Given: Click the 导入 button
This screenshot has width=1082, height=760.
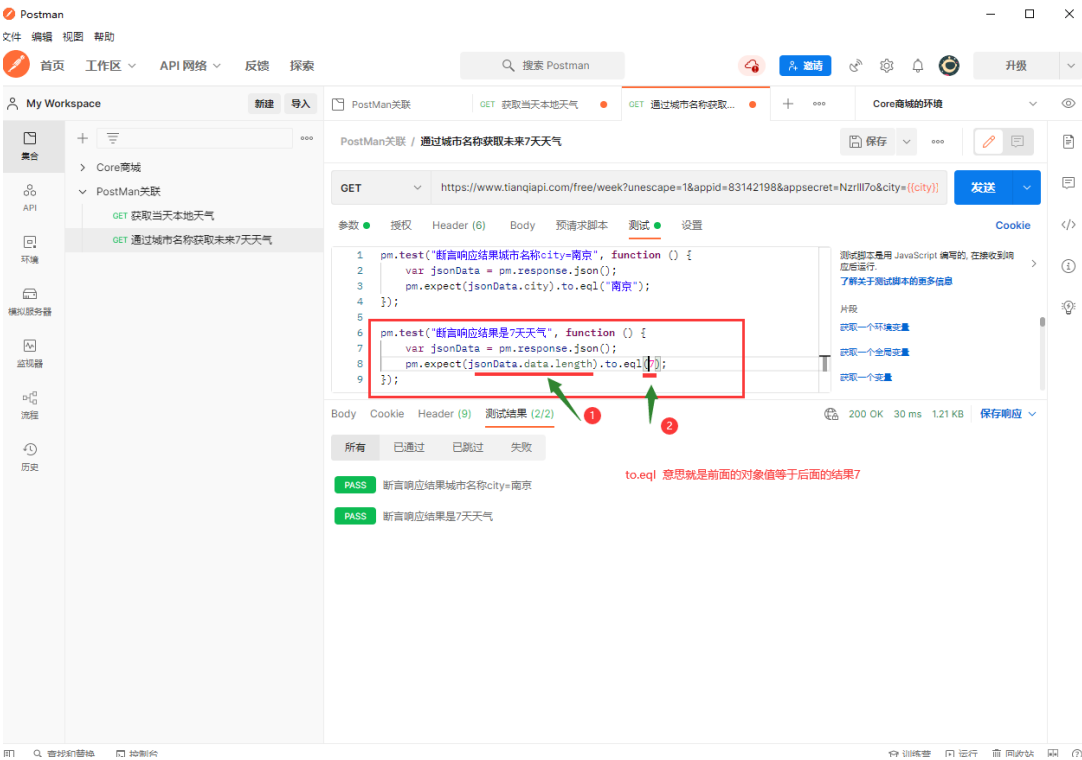Looking at the screenshot, I should pyautogui.click(x=300, y=104).
